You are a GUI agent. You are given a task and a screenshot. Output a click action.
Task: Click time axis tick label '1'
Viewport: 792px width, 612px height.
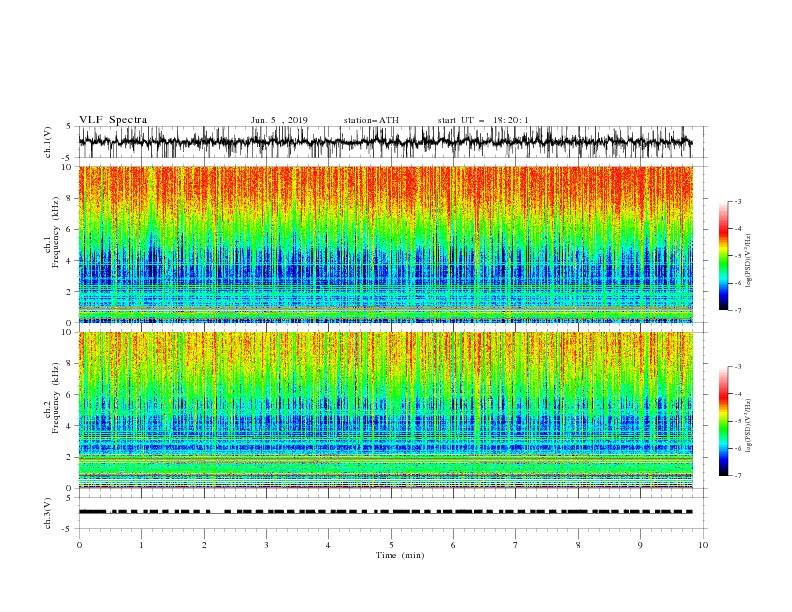point(141,545)
